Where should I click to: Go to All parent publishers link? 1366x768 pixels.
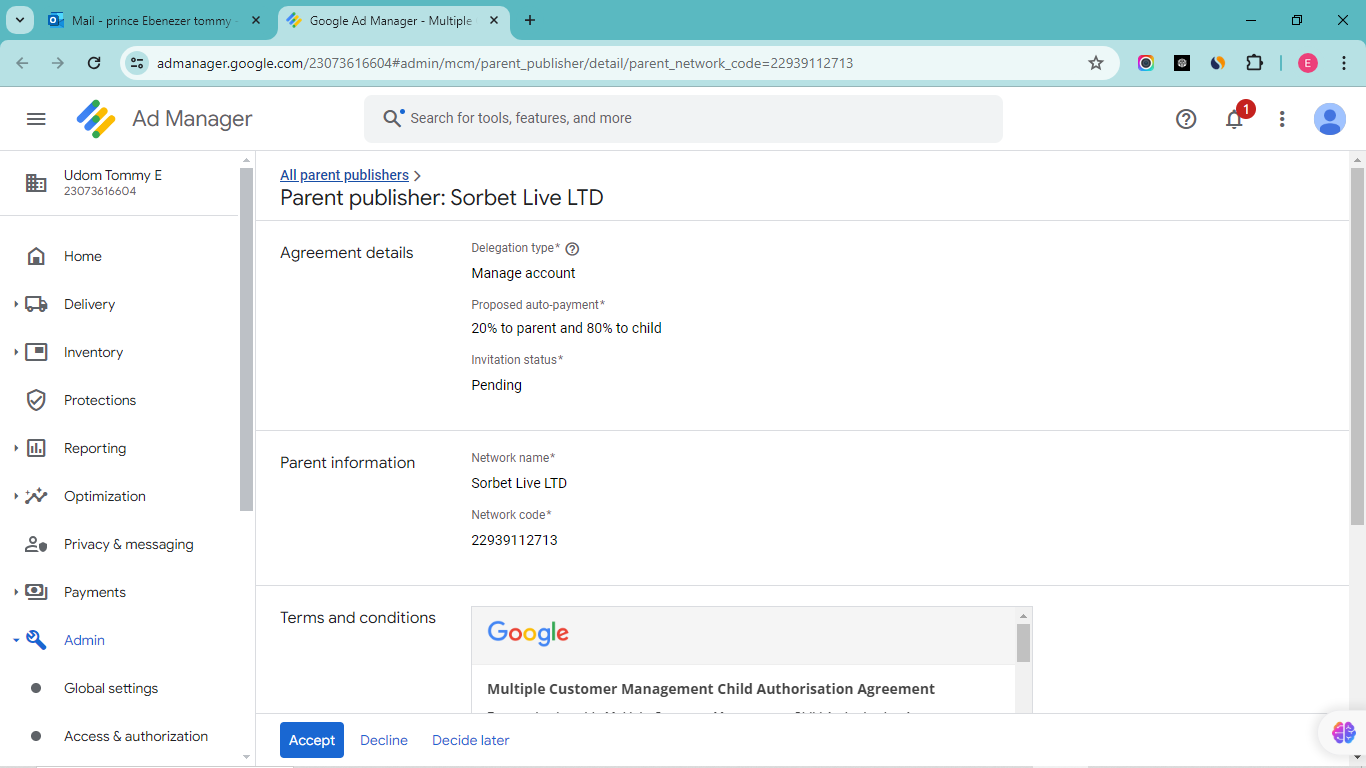click(x=344, y=175)
